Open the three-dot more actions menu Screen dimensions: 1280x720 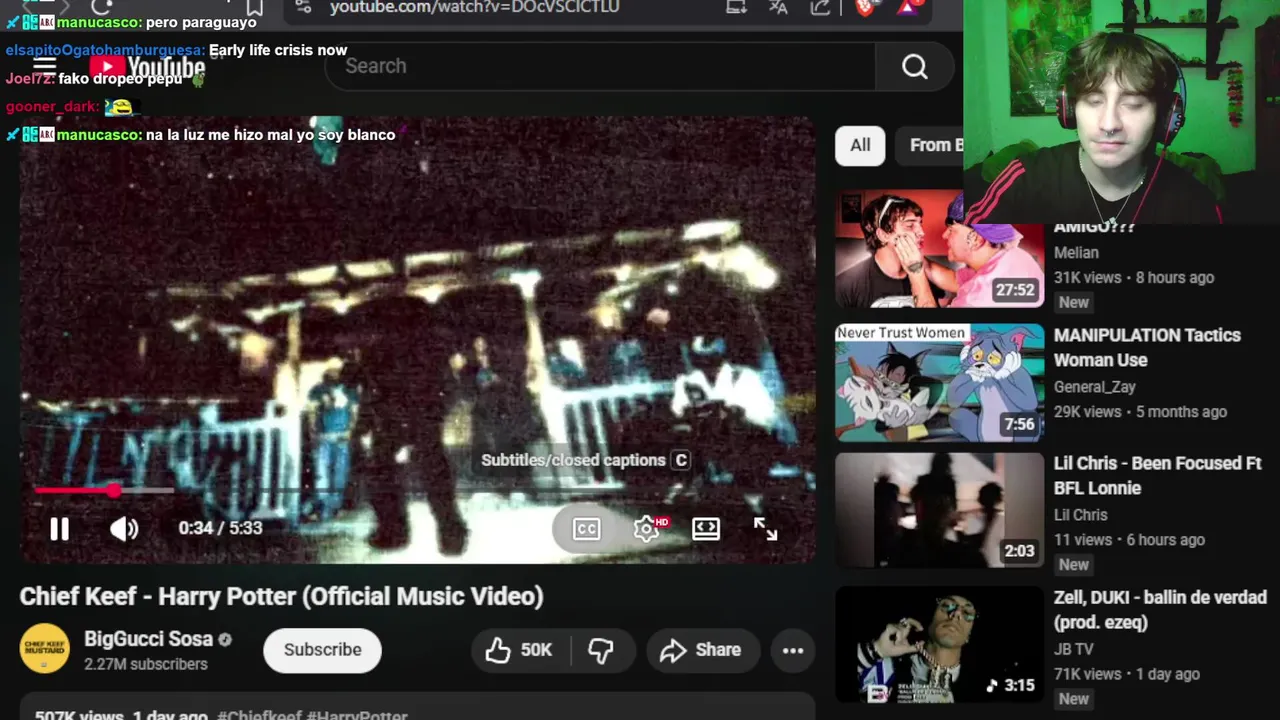point(793,650)
